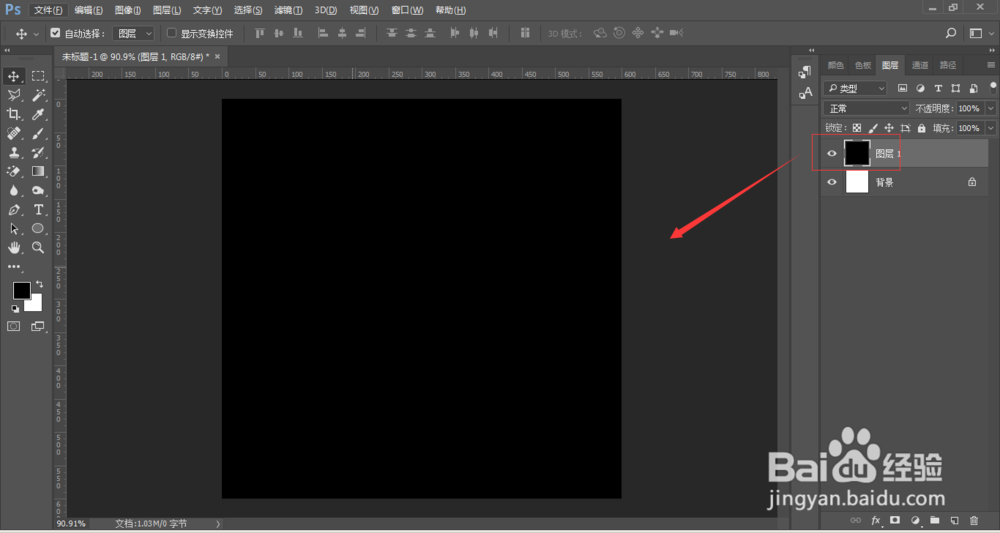Add a layer mask
Image resolution: width=1000 pixels, height=533 pixels.
point(895,520)
